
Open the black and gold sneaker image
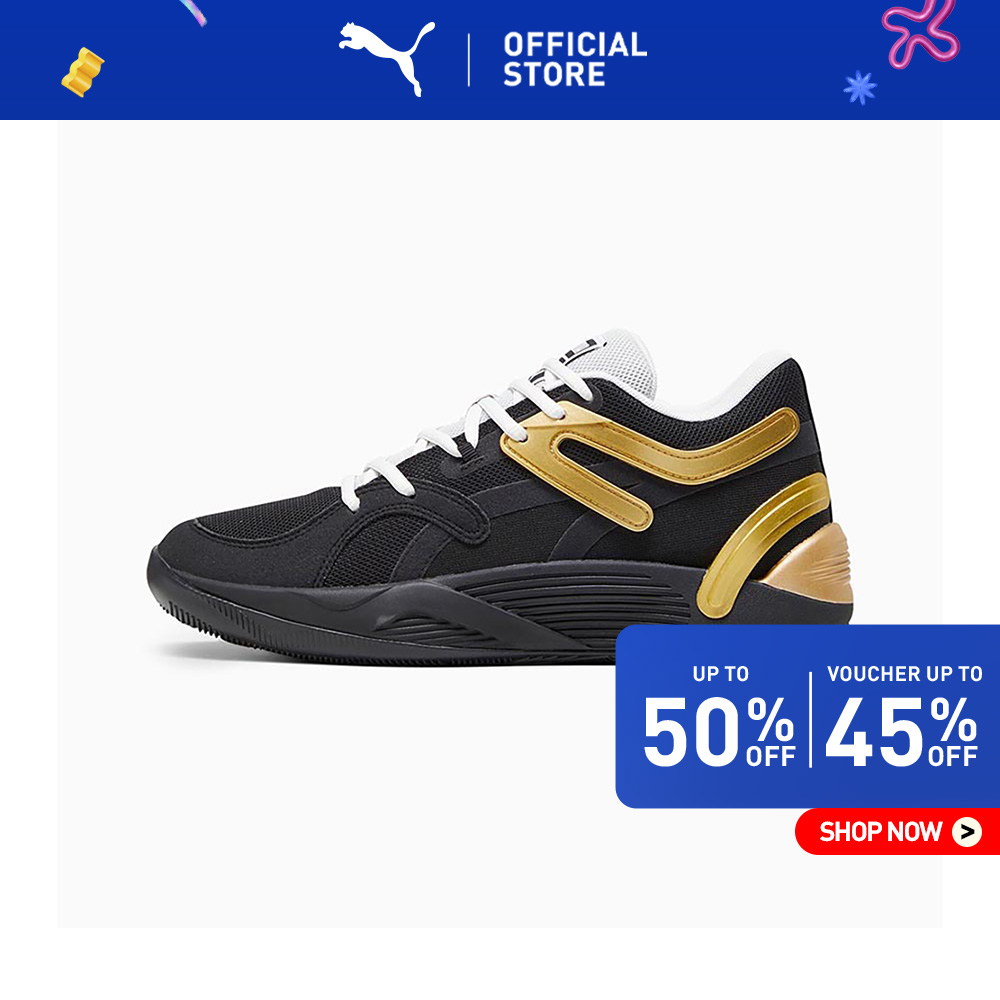(x=500, y=499)
